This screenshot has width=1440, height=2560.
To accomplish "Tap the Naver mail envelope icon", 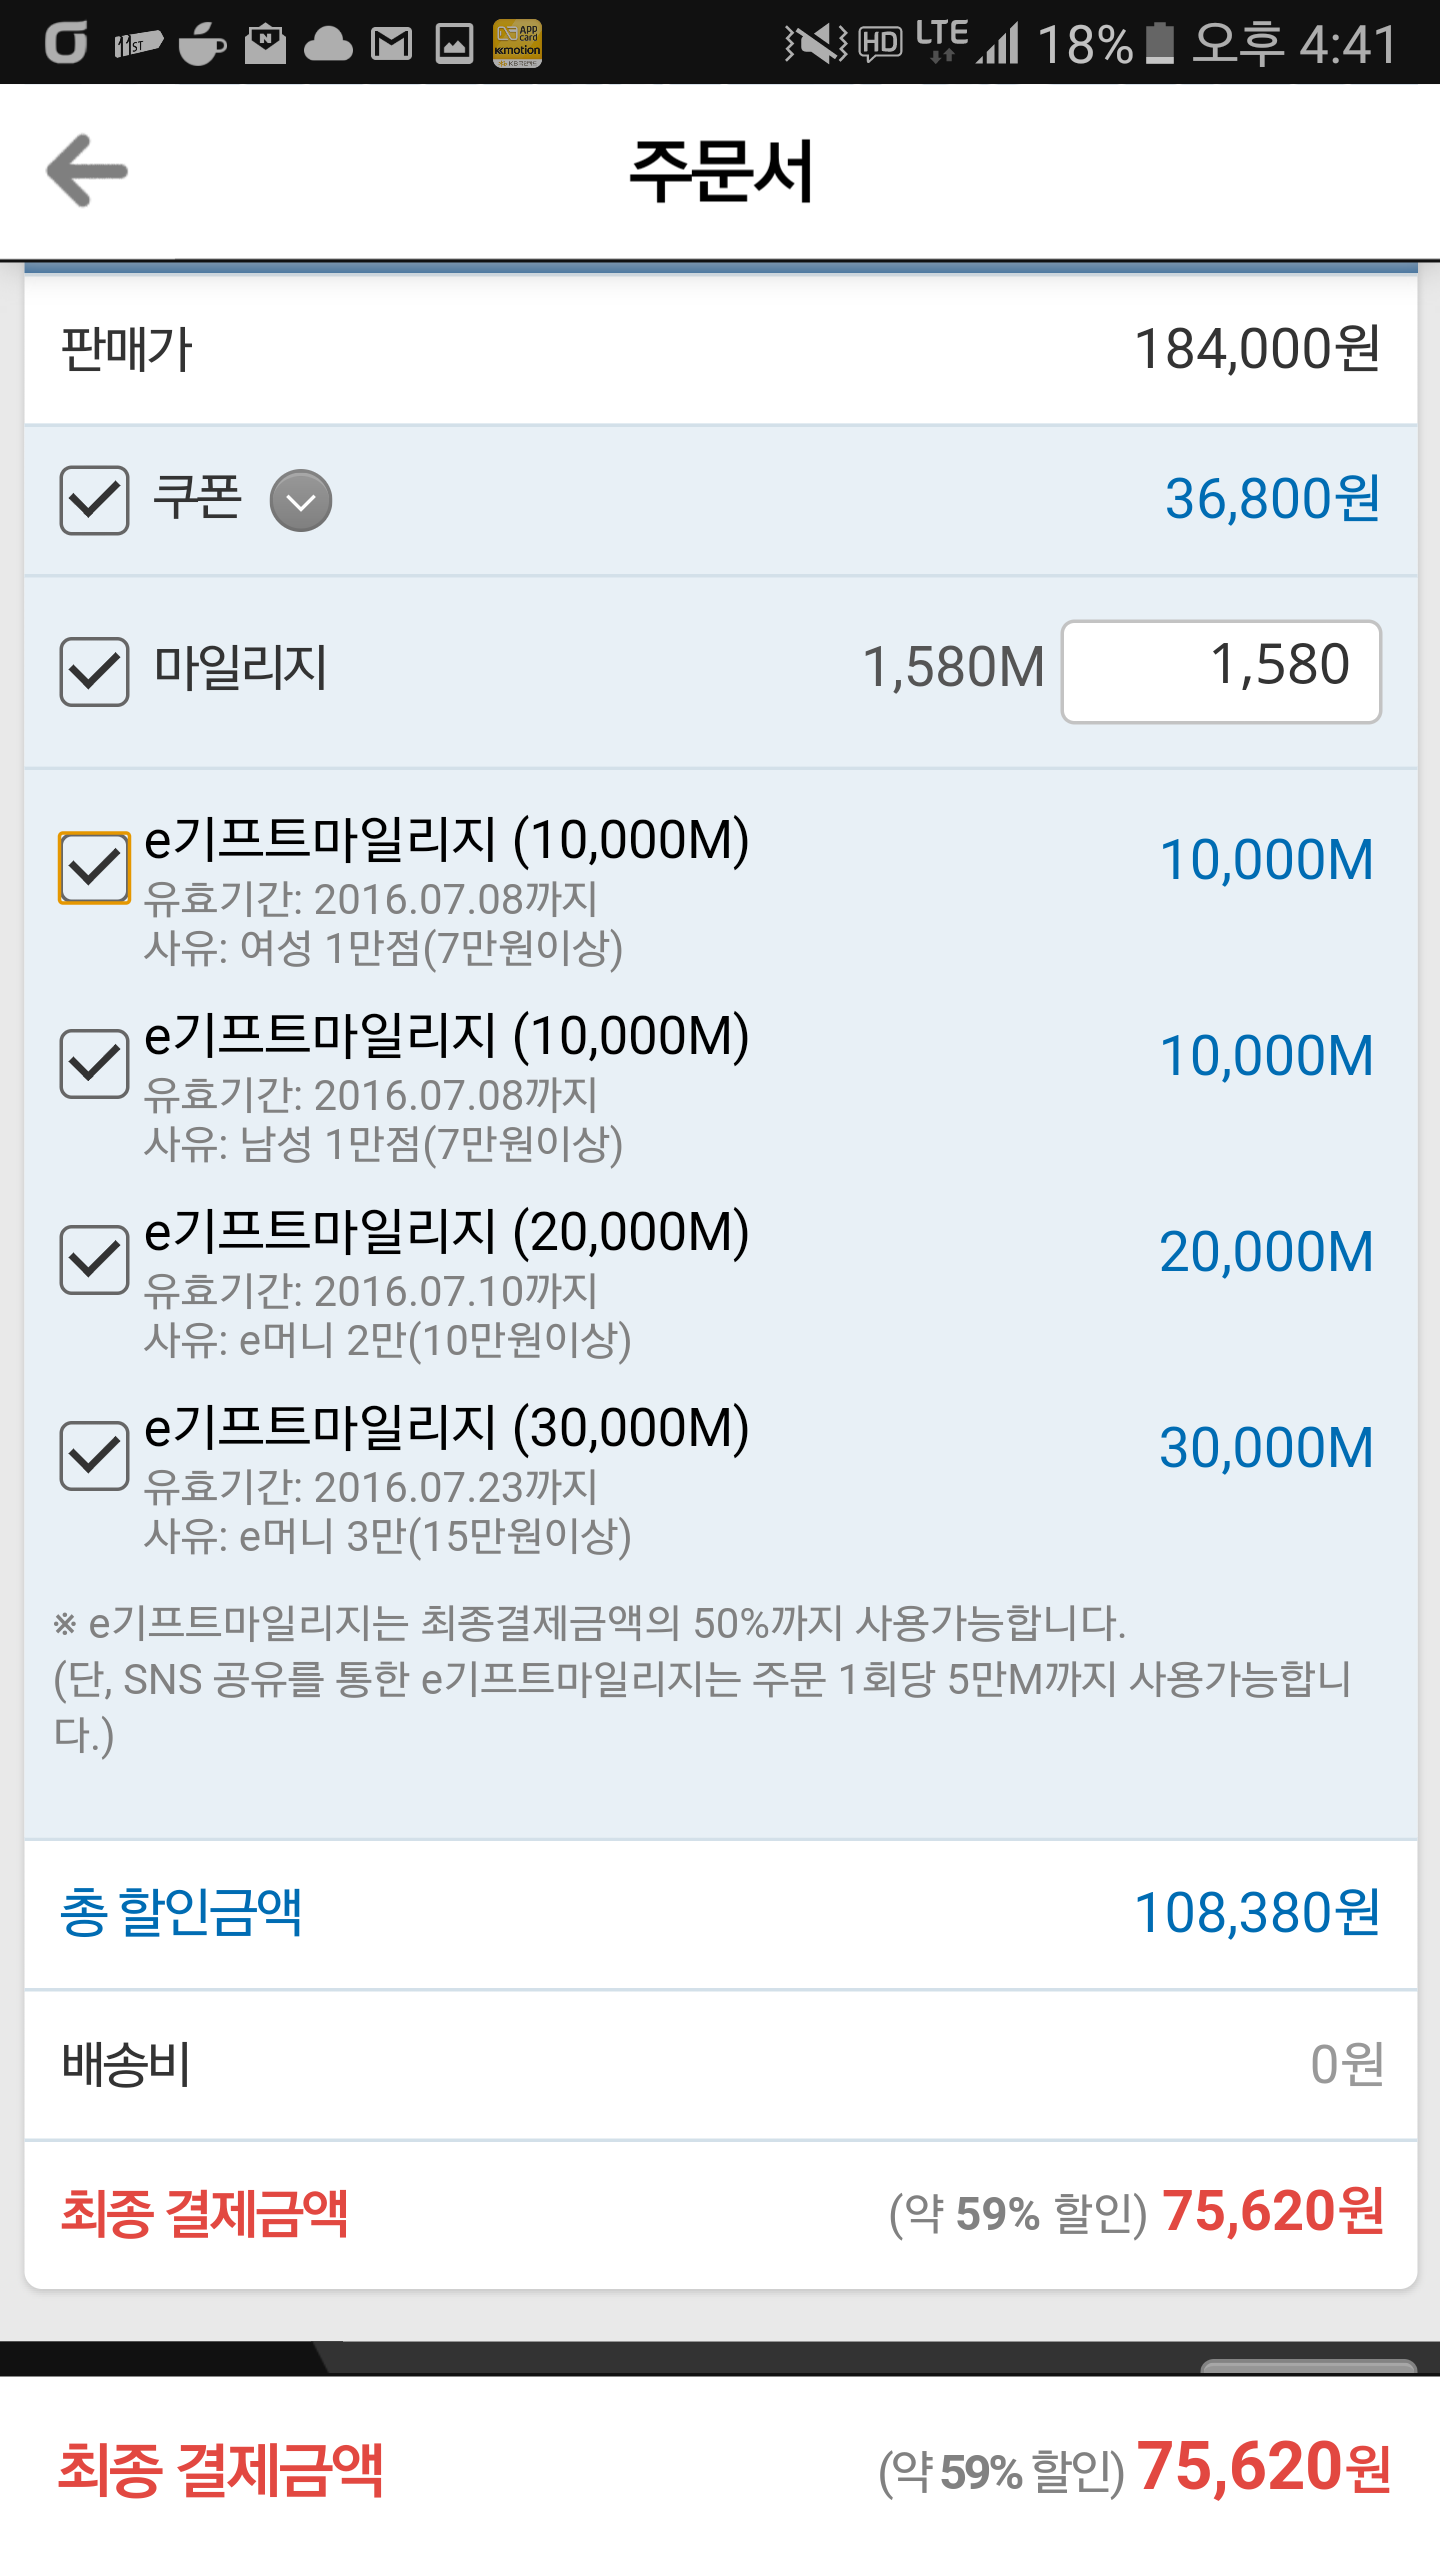I will tap(265, 45).
